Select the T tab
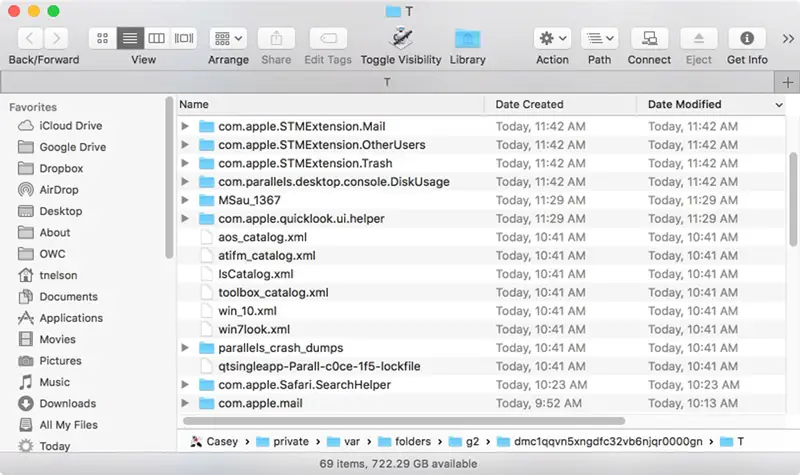Viewport: 800px width, 475px height. [x=387, y=82]
